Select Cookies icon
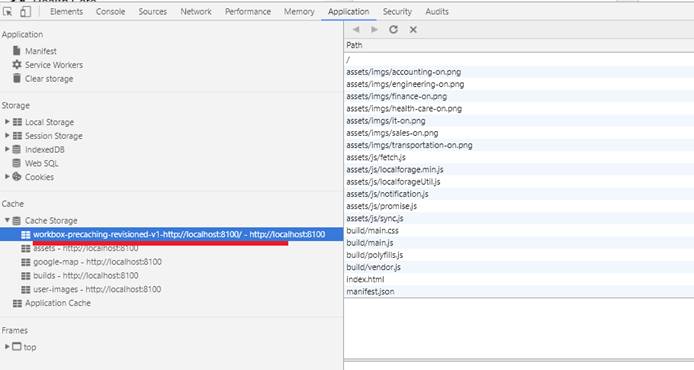 pyautogui.click(x=17, y=177)
